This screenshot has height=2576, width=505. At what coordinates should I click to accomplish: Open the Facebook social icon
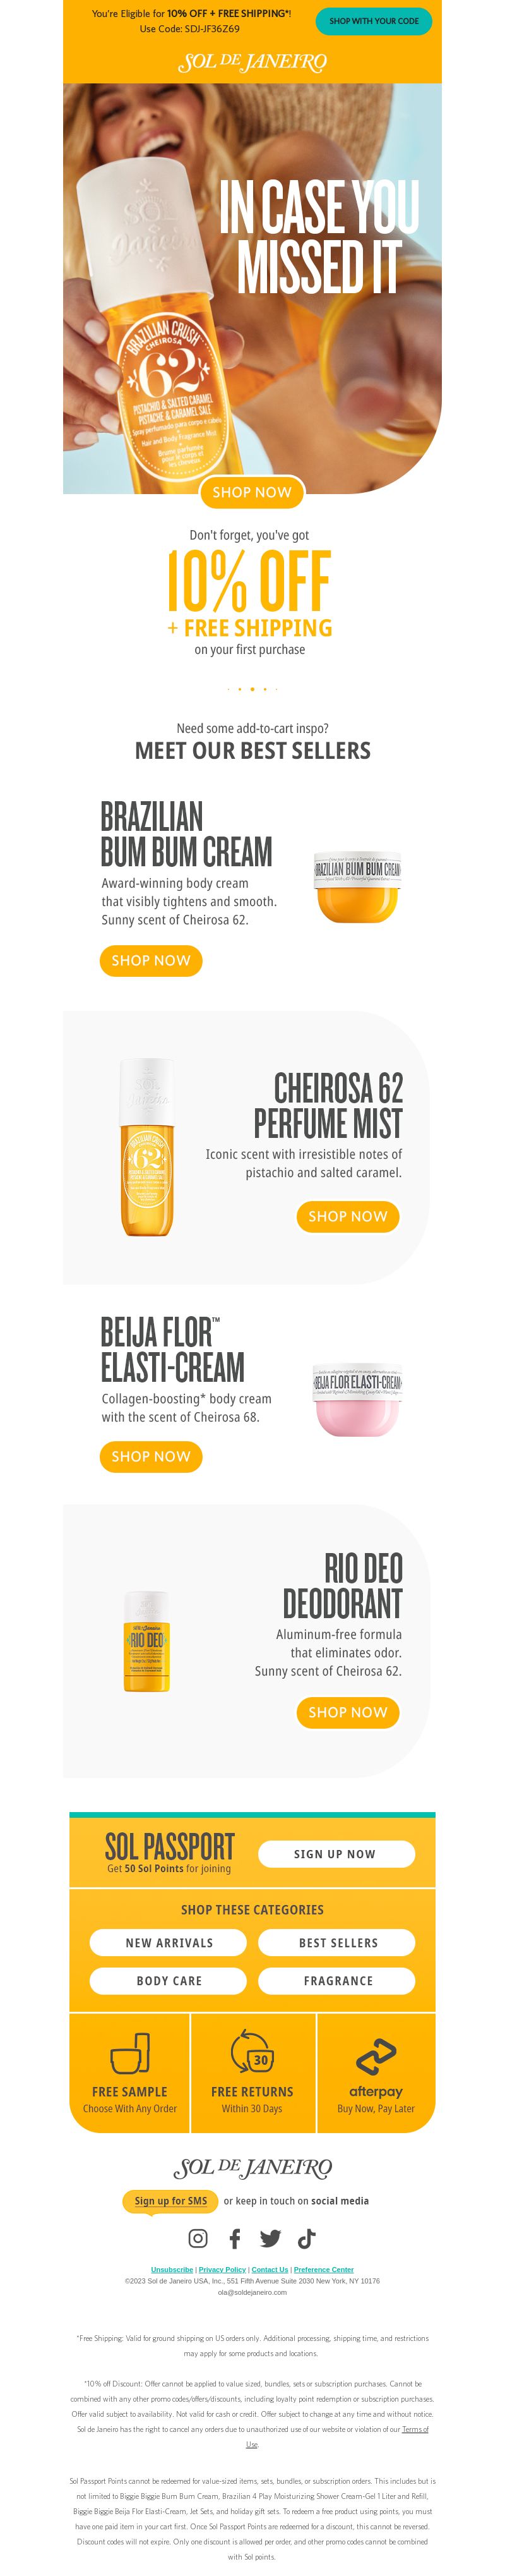point(235,2238)
